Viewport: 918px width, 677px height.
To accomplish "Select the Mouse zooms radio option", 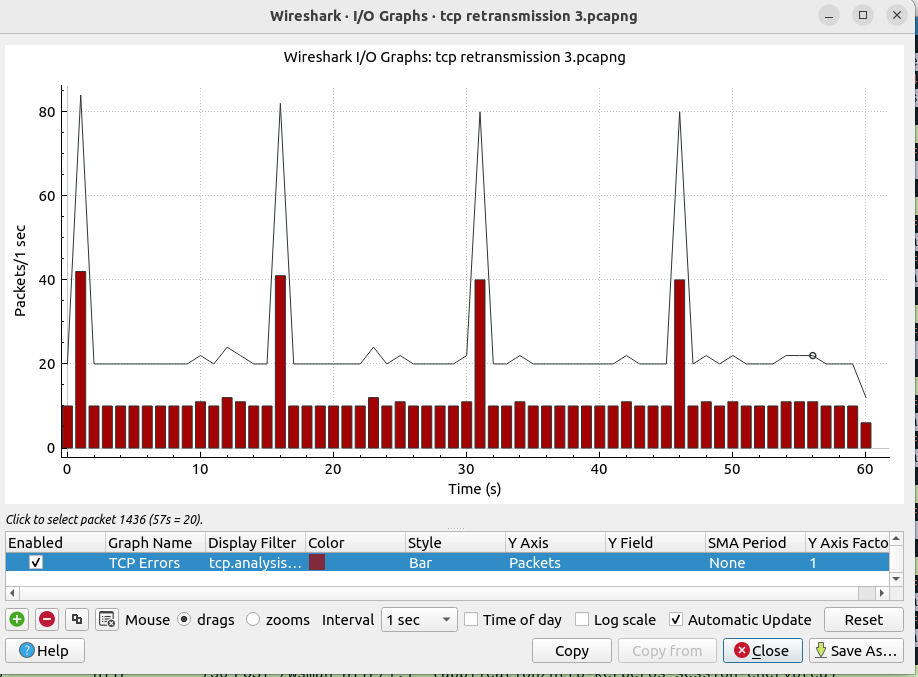I will 252,620.
